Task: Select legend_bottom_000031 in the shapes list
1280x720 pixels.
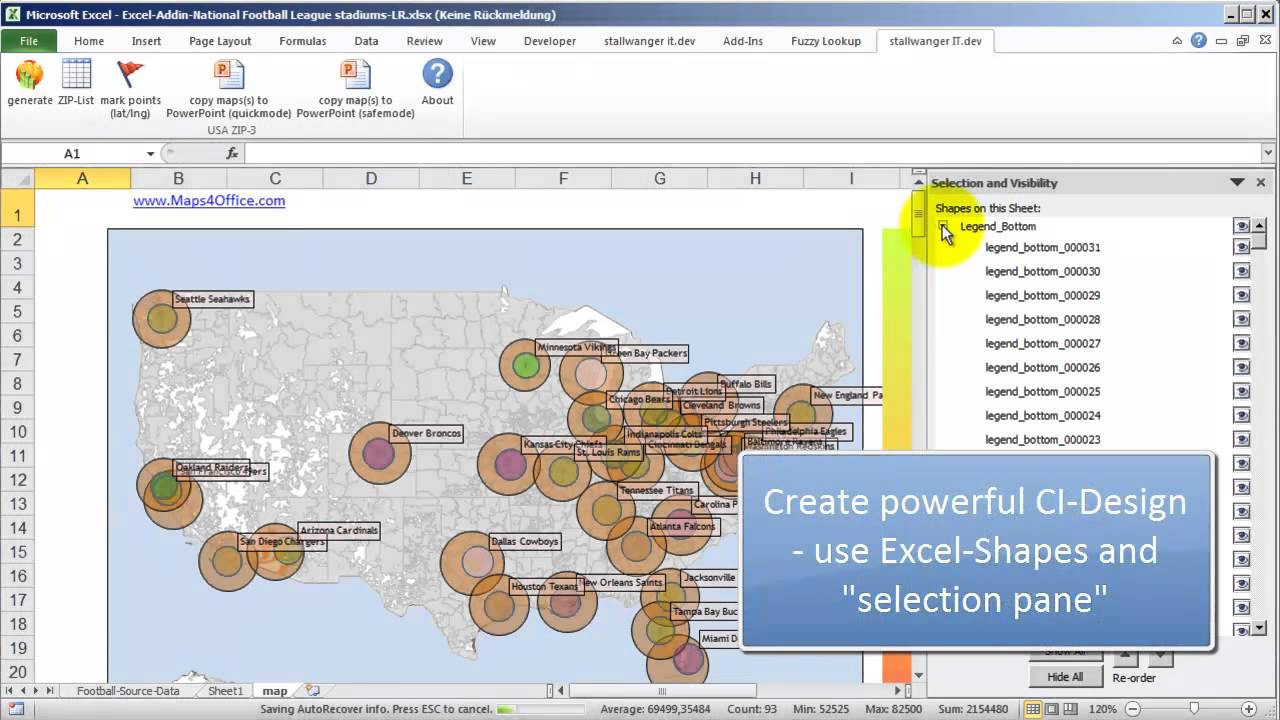Action: point(1043,247)
